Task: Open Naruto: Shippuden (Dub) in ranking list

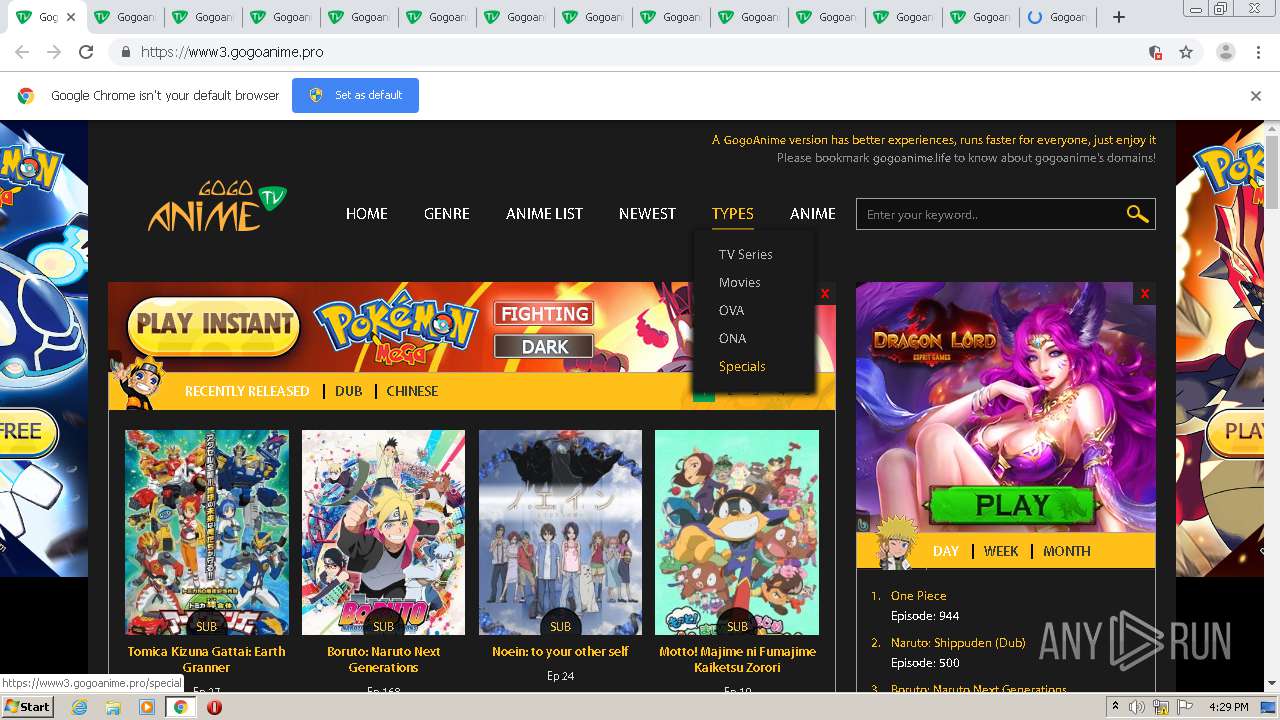Action: pyautogui.click(x=958, y=643)
